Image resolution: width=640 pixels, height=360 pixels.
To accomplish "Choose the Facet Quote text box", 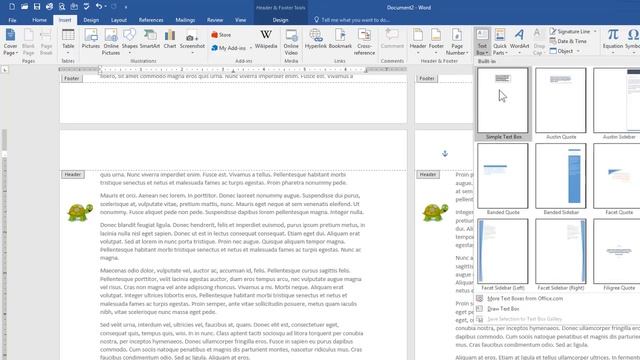I will [x=617, y=179].
